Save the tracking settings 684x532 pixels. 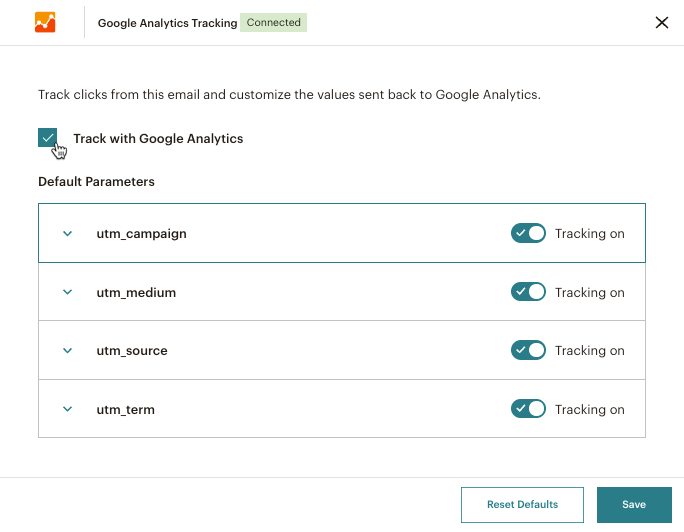[633, 505]
